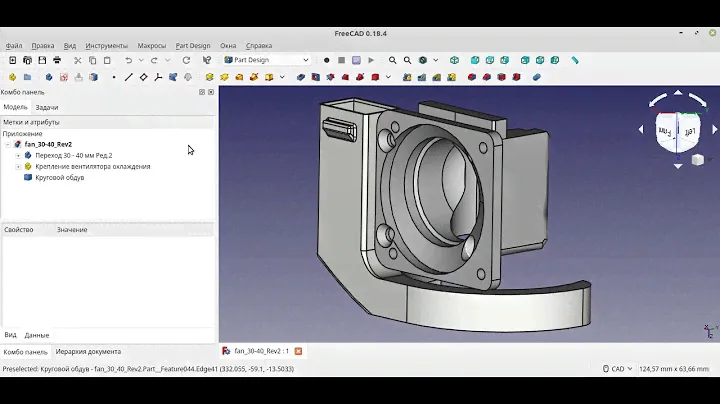
Task: Switch to the Данные properties tab
Action: [37, 335]
